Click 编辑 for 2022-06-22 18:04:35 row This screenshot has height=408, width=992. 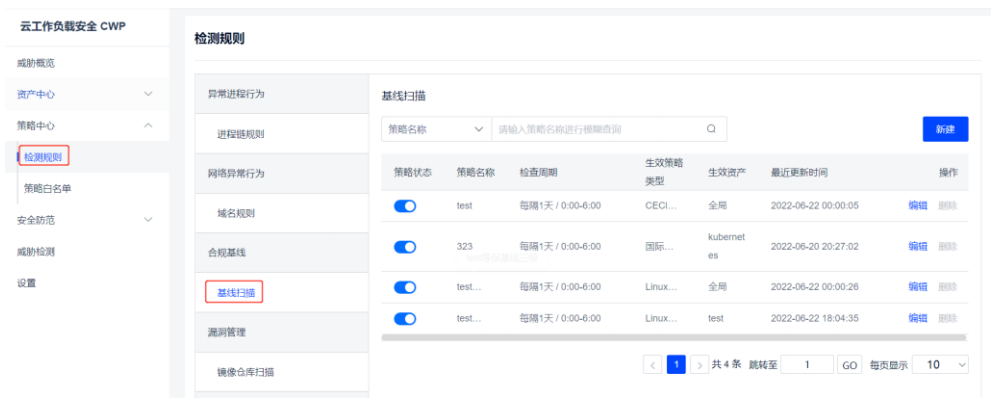point(918,318)
